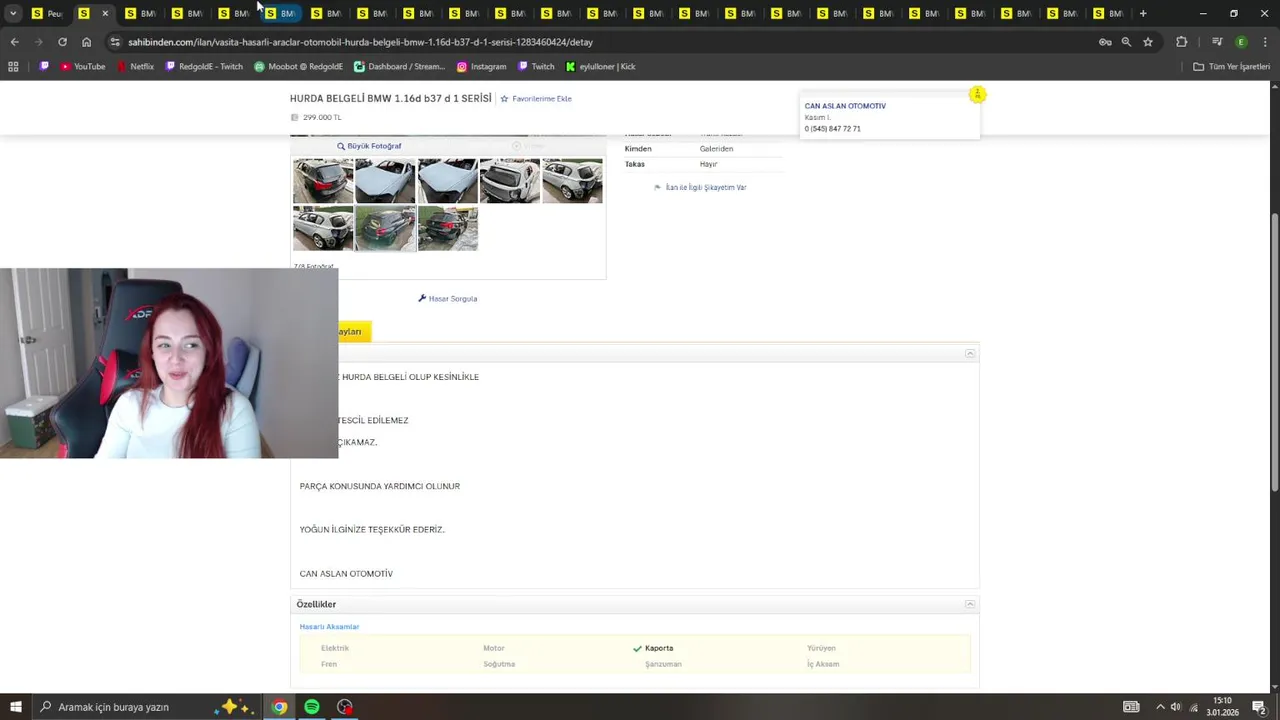Screen dimensions: 1280x720
Task: Open the Windows Start menu
Action: click(16, 707)
